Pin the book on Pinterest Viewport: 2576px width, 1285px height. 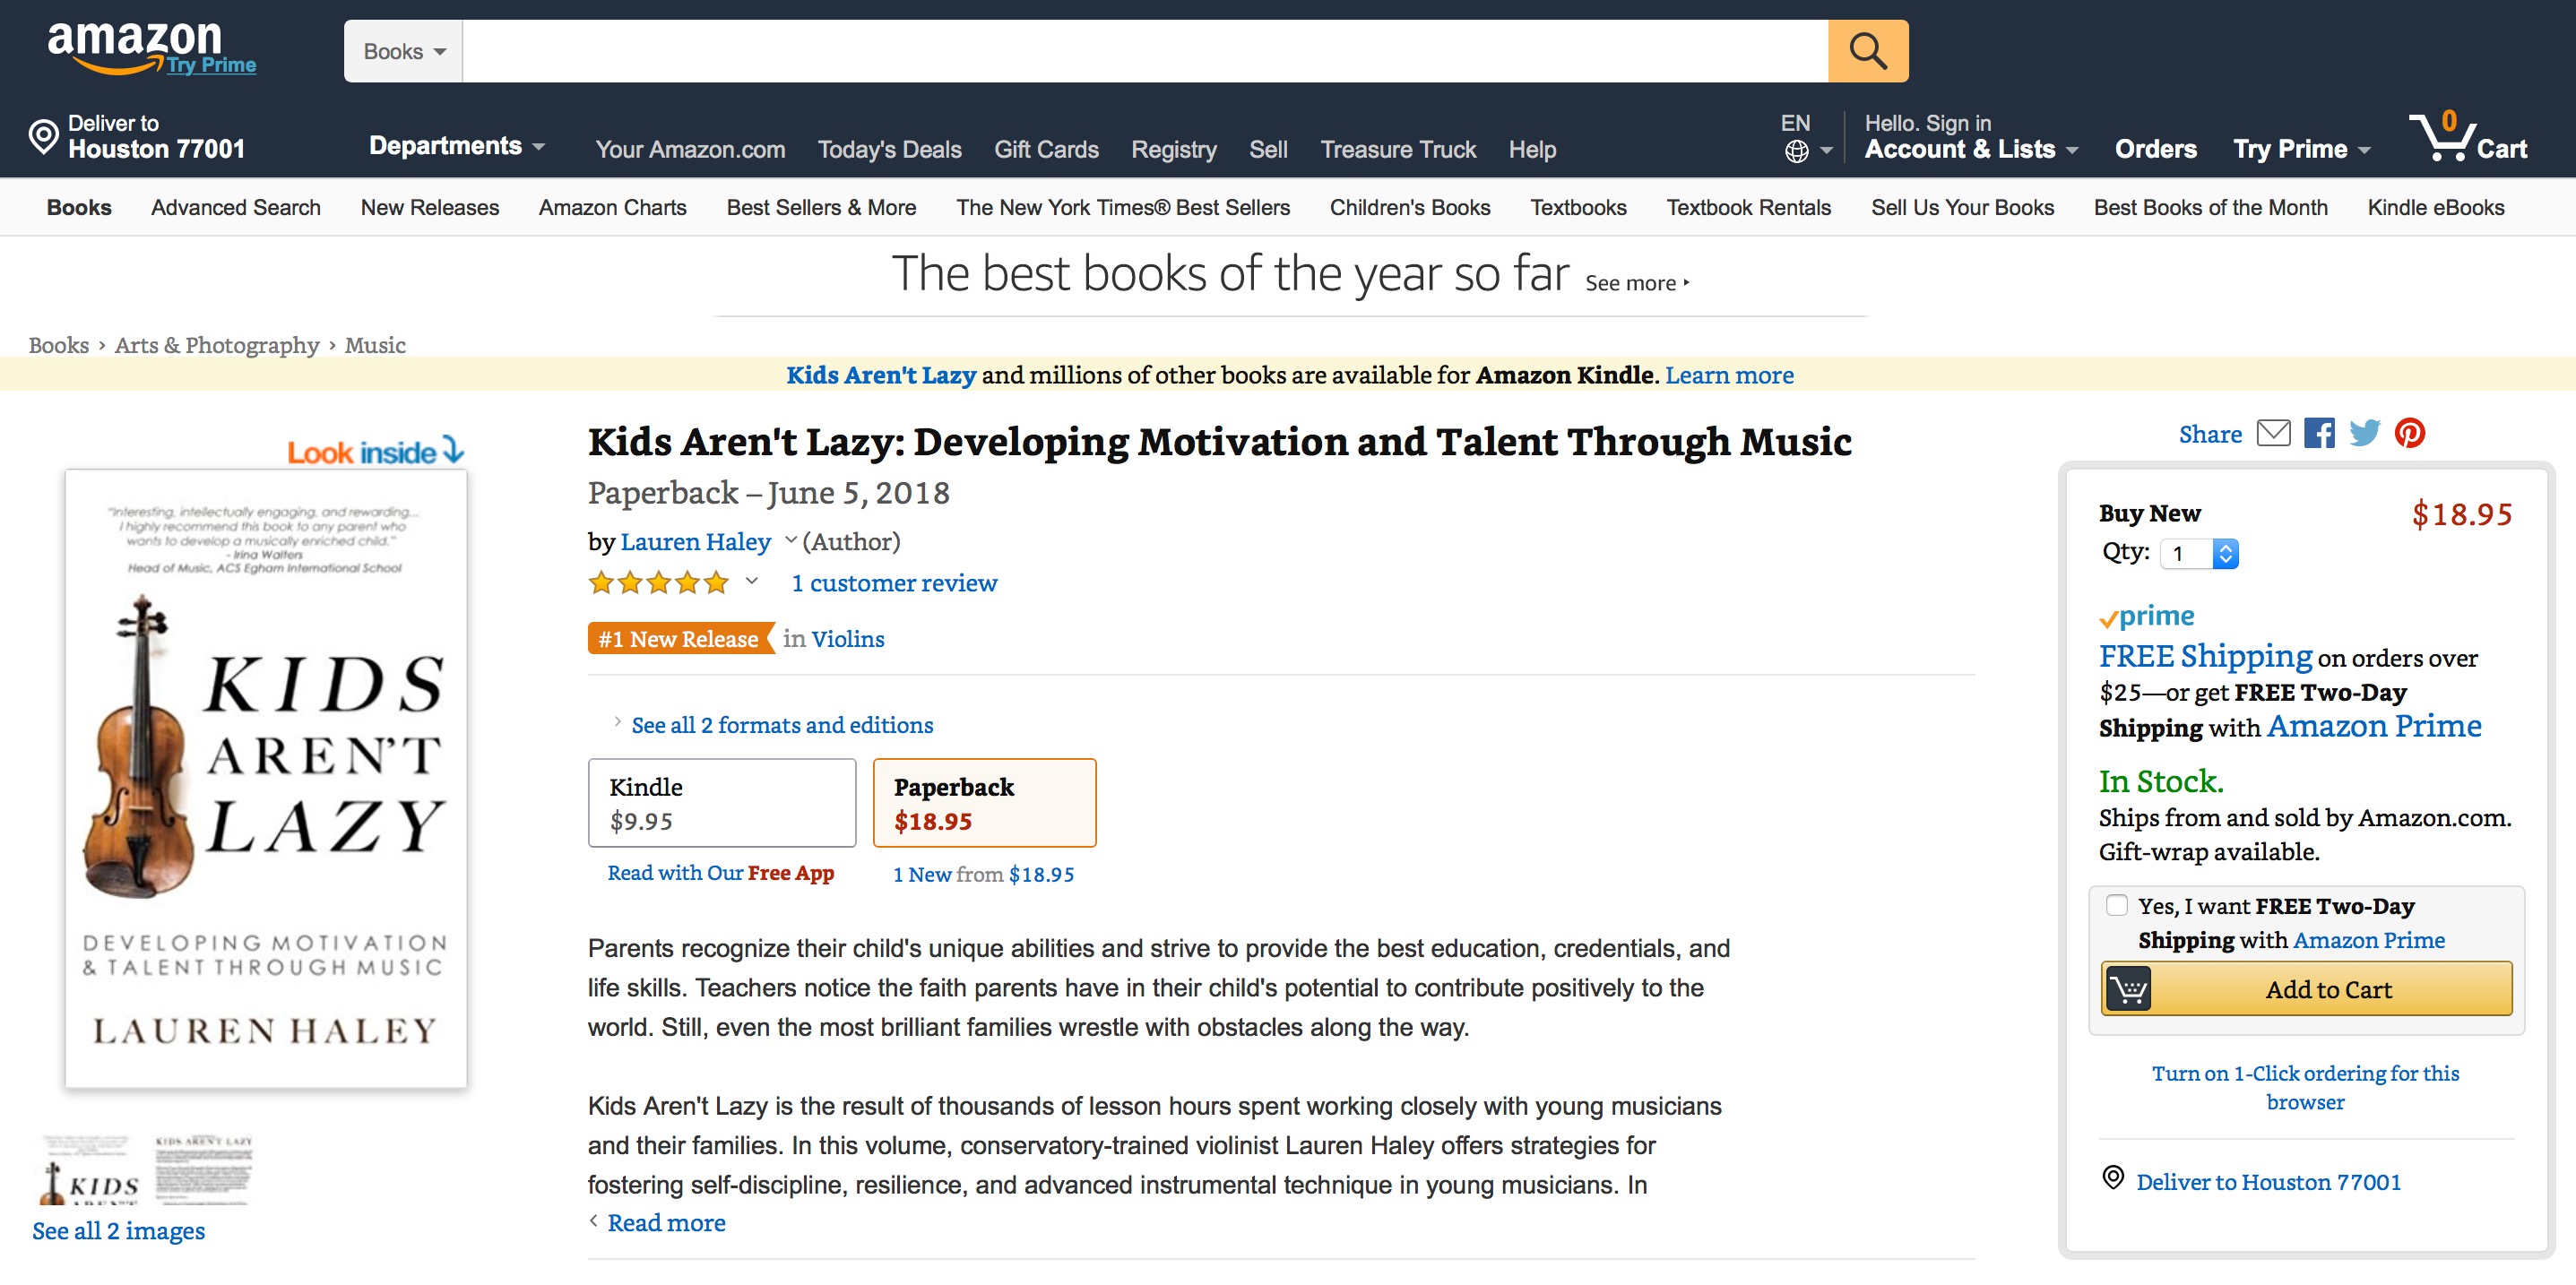[x=2409, y=433]
